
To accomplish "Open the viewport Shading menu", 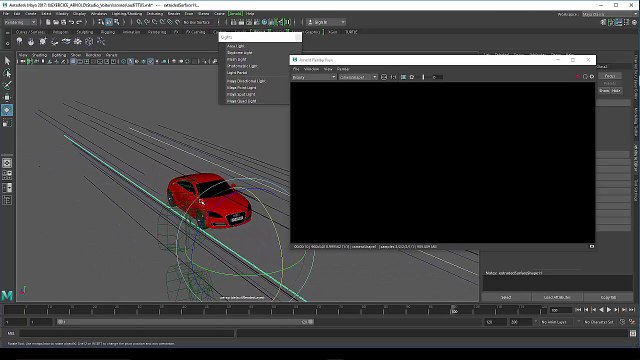I will pyautogui.click(x=40, y=55).
